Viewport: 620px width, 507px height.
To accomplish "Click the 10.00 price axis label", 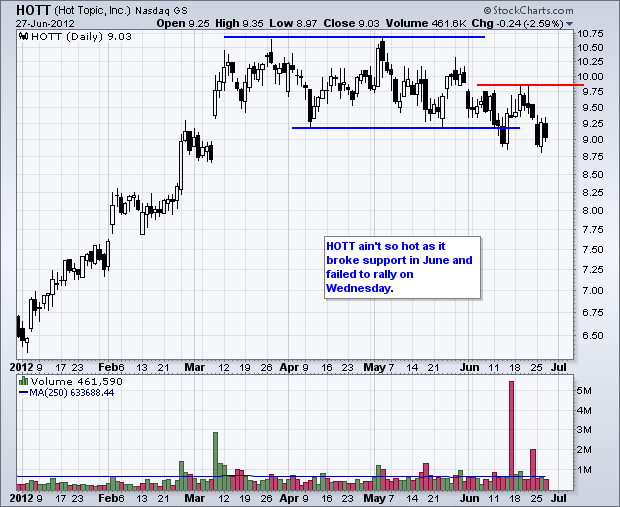I will coord(590,77).
